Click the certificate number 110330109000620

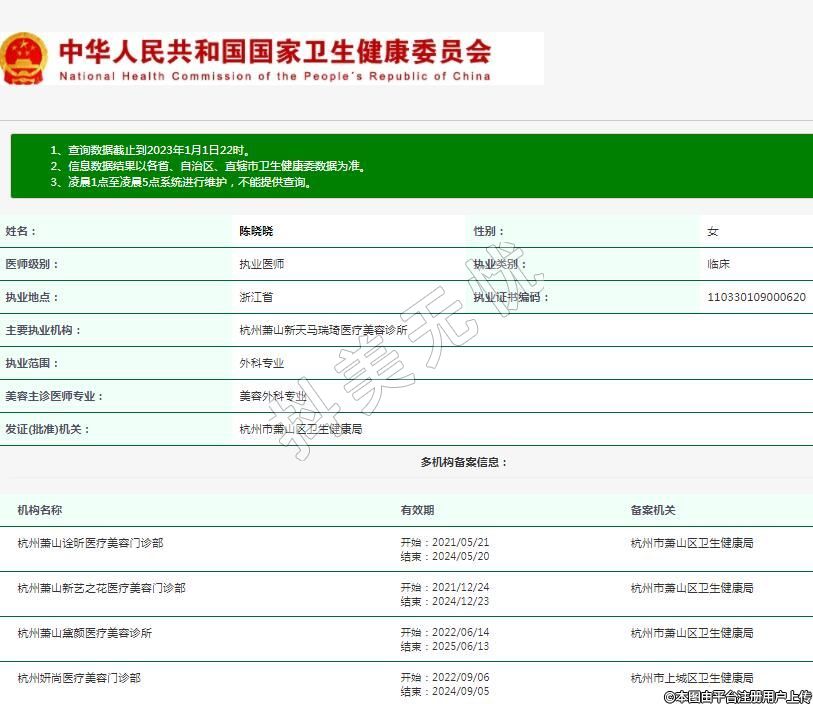[x=756, y=297]
